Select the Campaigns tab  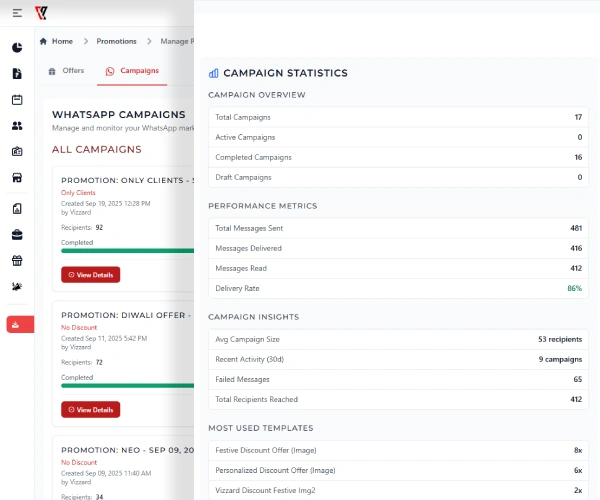click(x=132, y=71)
